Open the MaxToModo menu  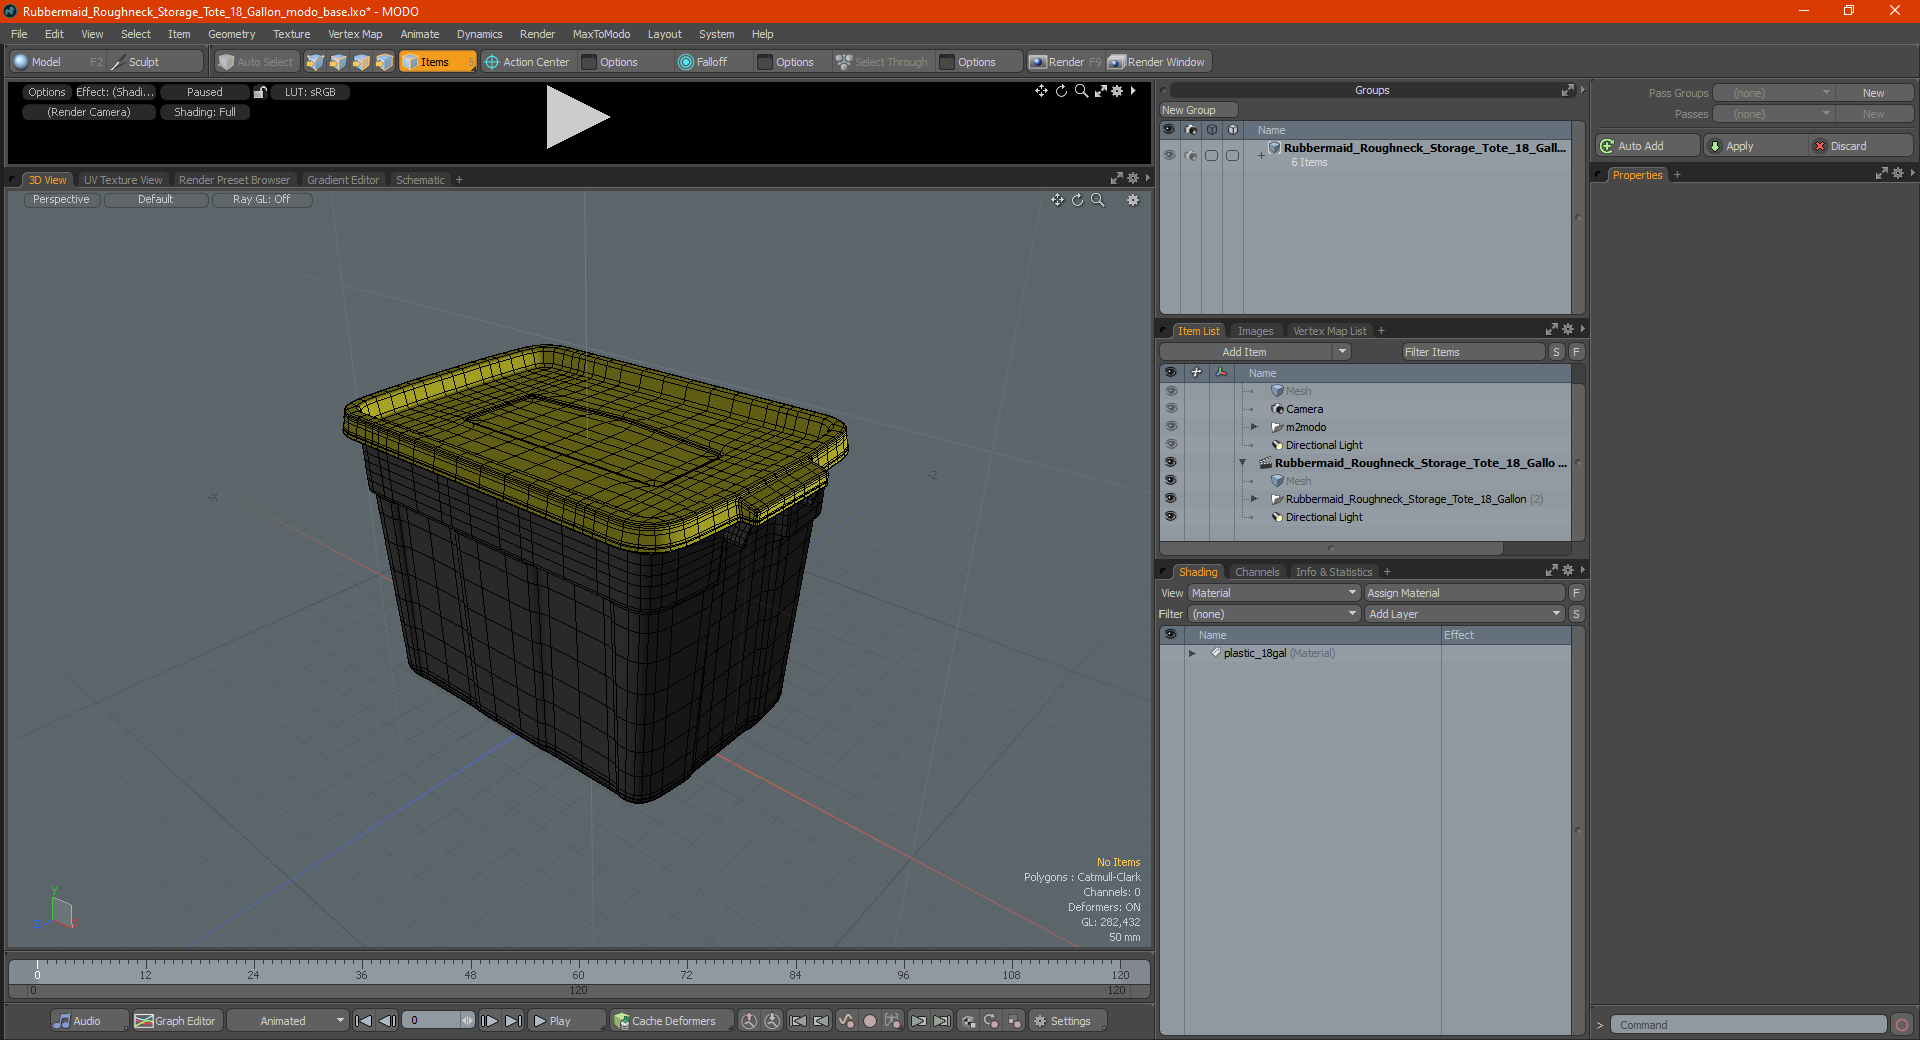pyautogui.click(x=601, y=34)
